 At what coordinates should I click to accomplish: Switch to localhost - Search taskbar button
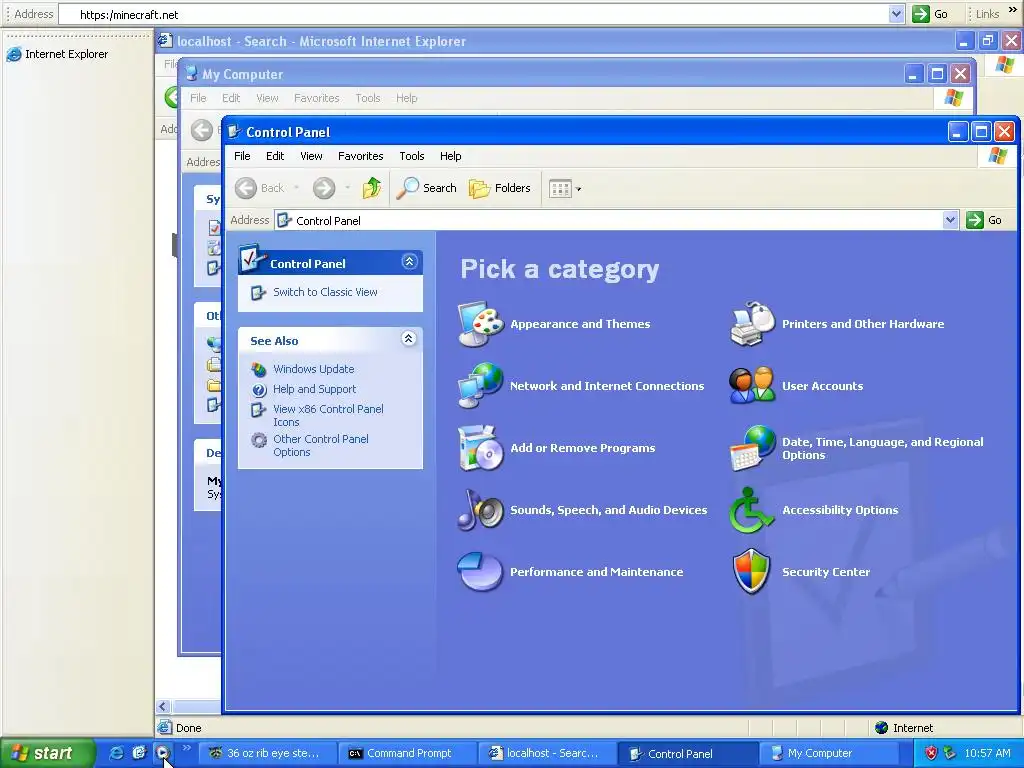[546, 753]
